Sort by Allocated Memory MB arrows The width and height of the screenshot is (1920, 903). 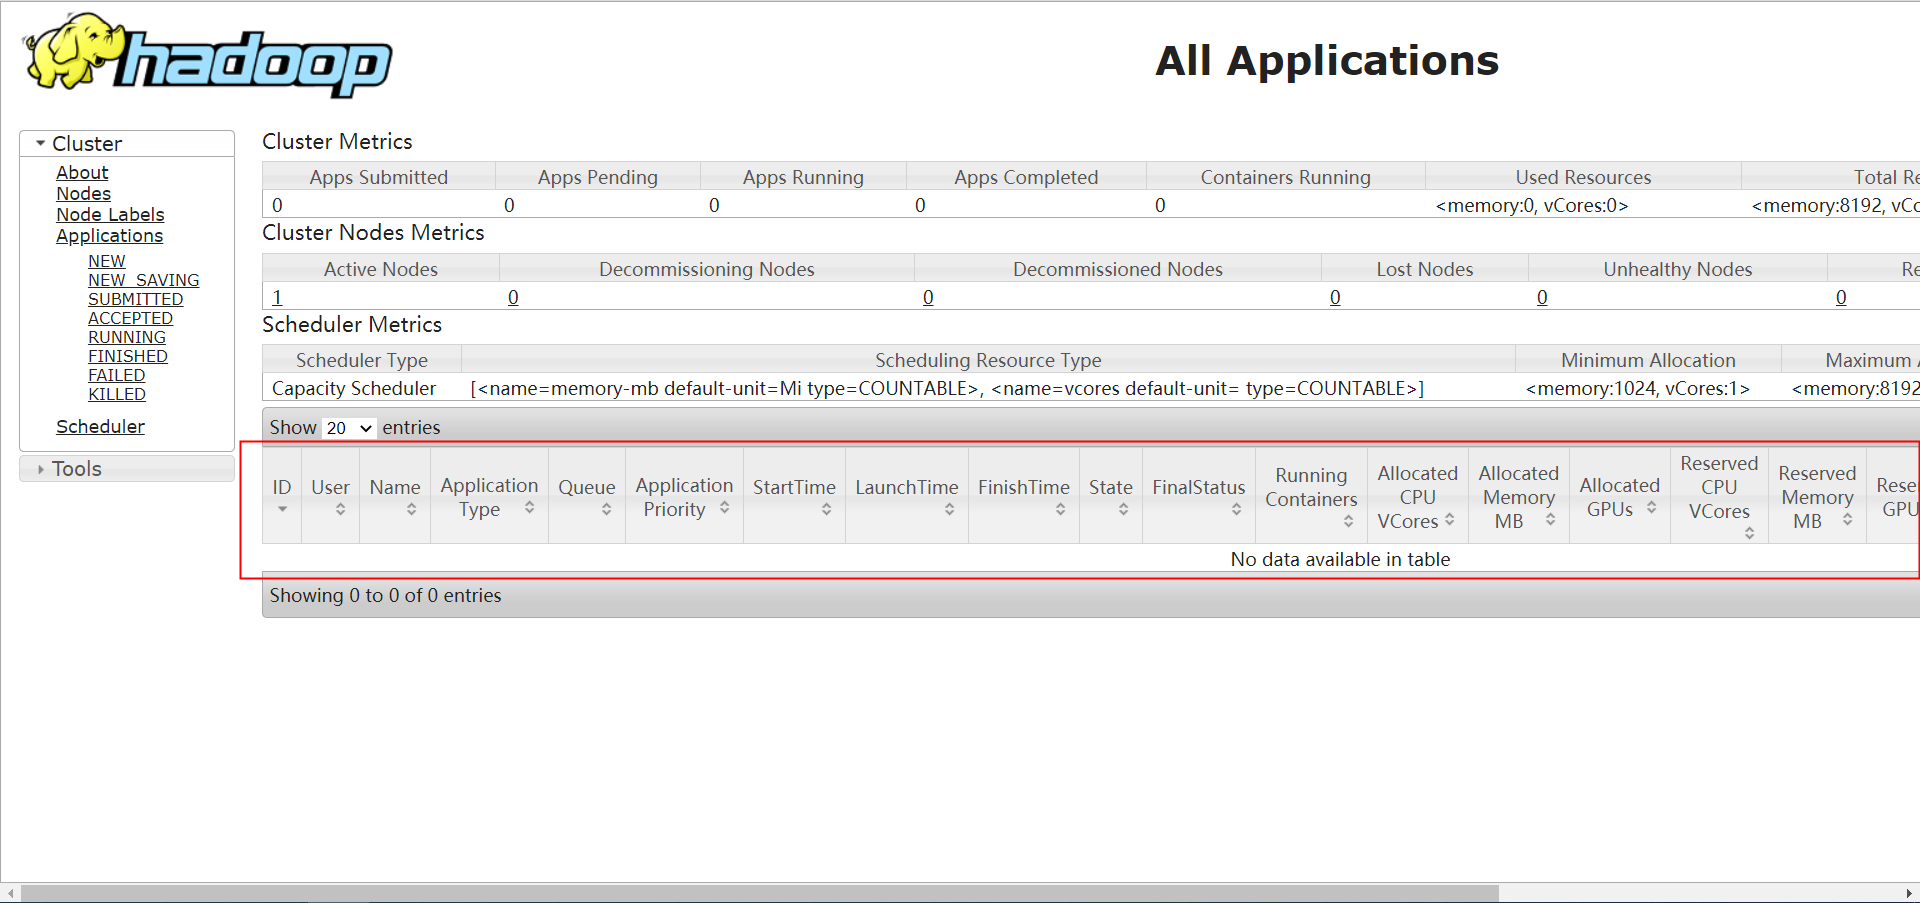pos(1550,519)
